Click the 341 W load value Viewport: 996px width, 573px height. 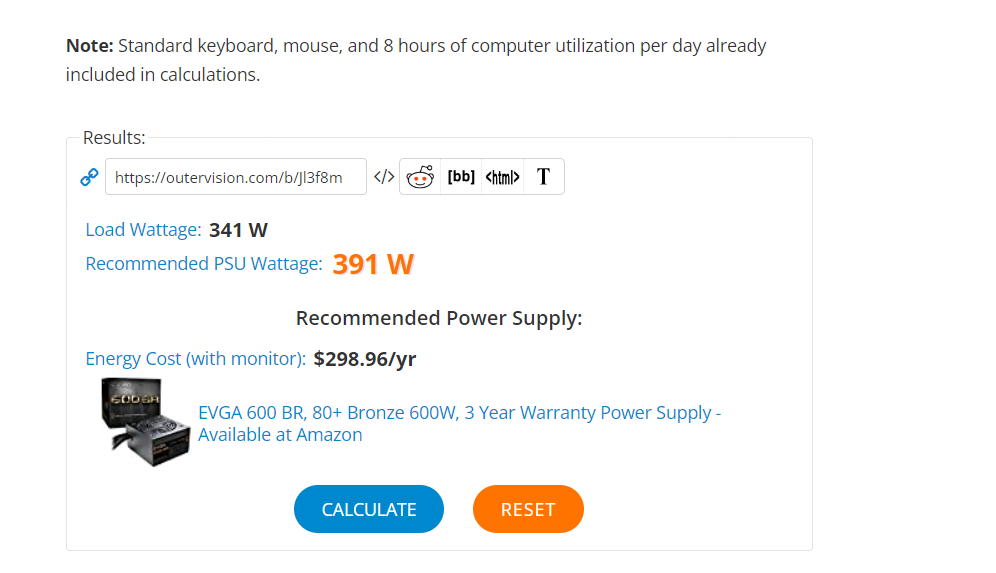tap(238, 229)
